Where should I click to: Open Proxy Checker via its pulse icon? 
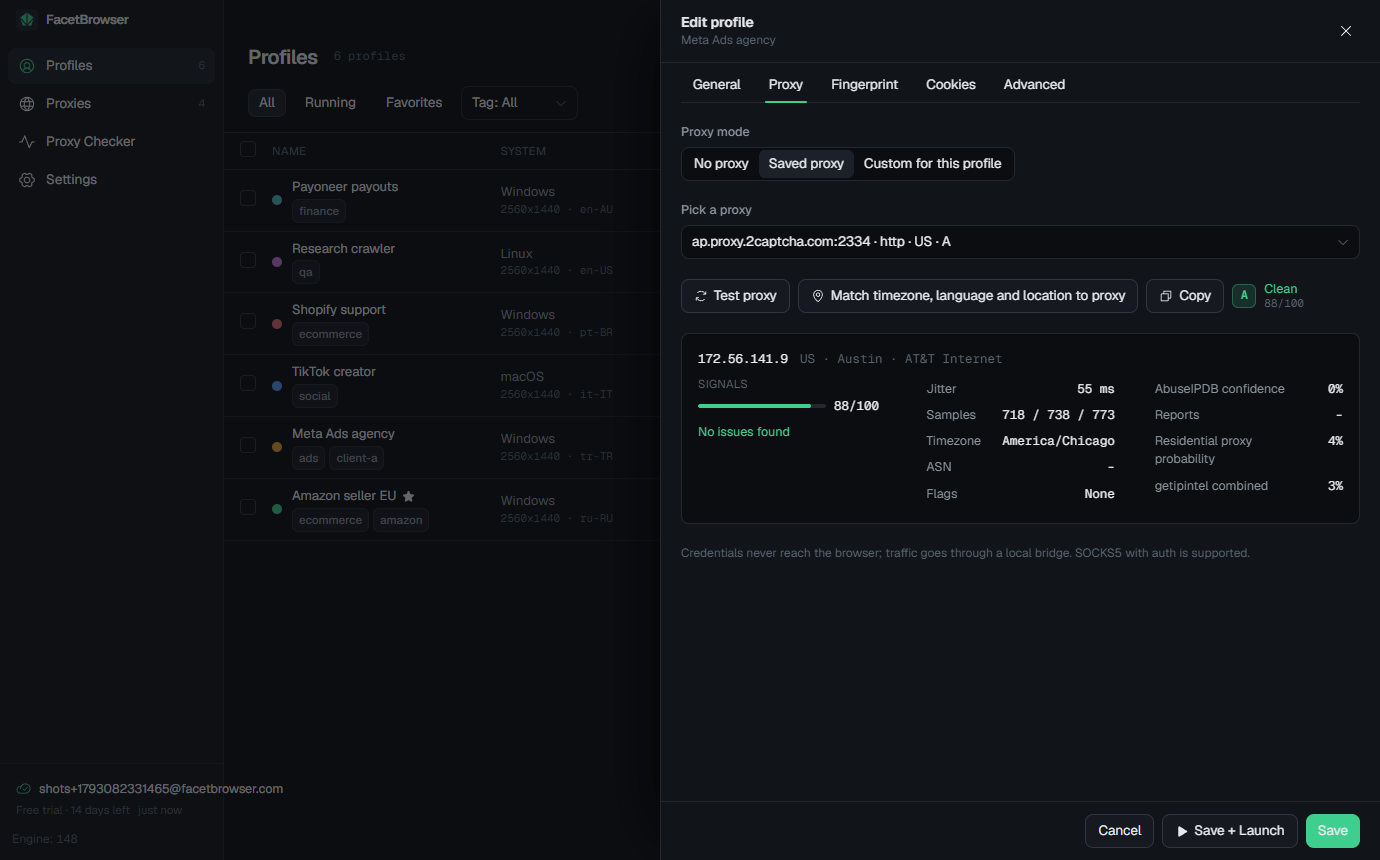[x=27, y=142]
